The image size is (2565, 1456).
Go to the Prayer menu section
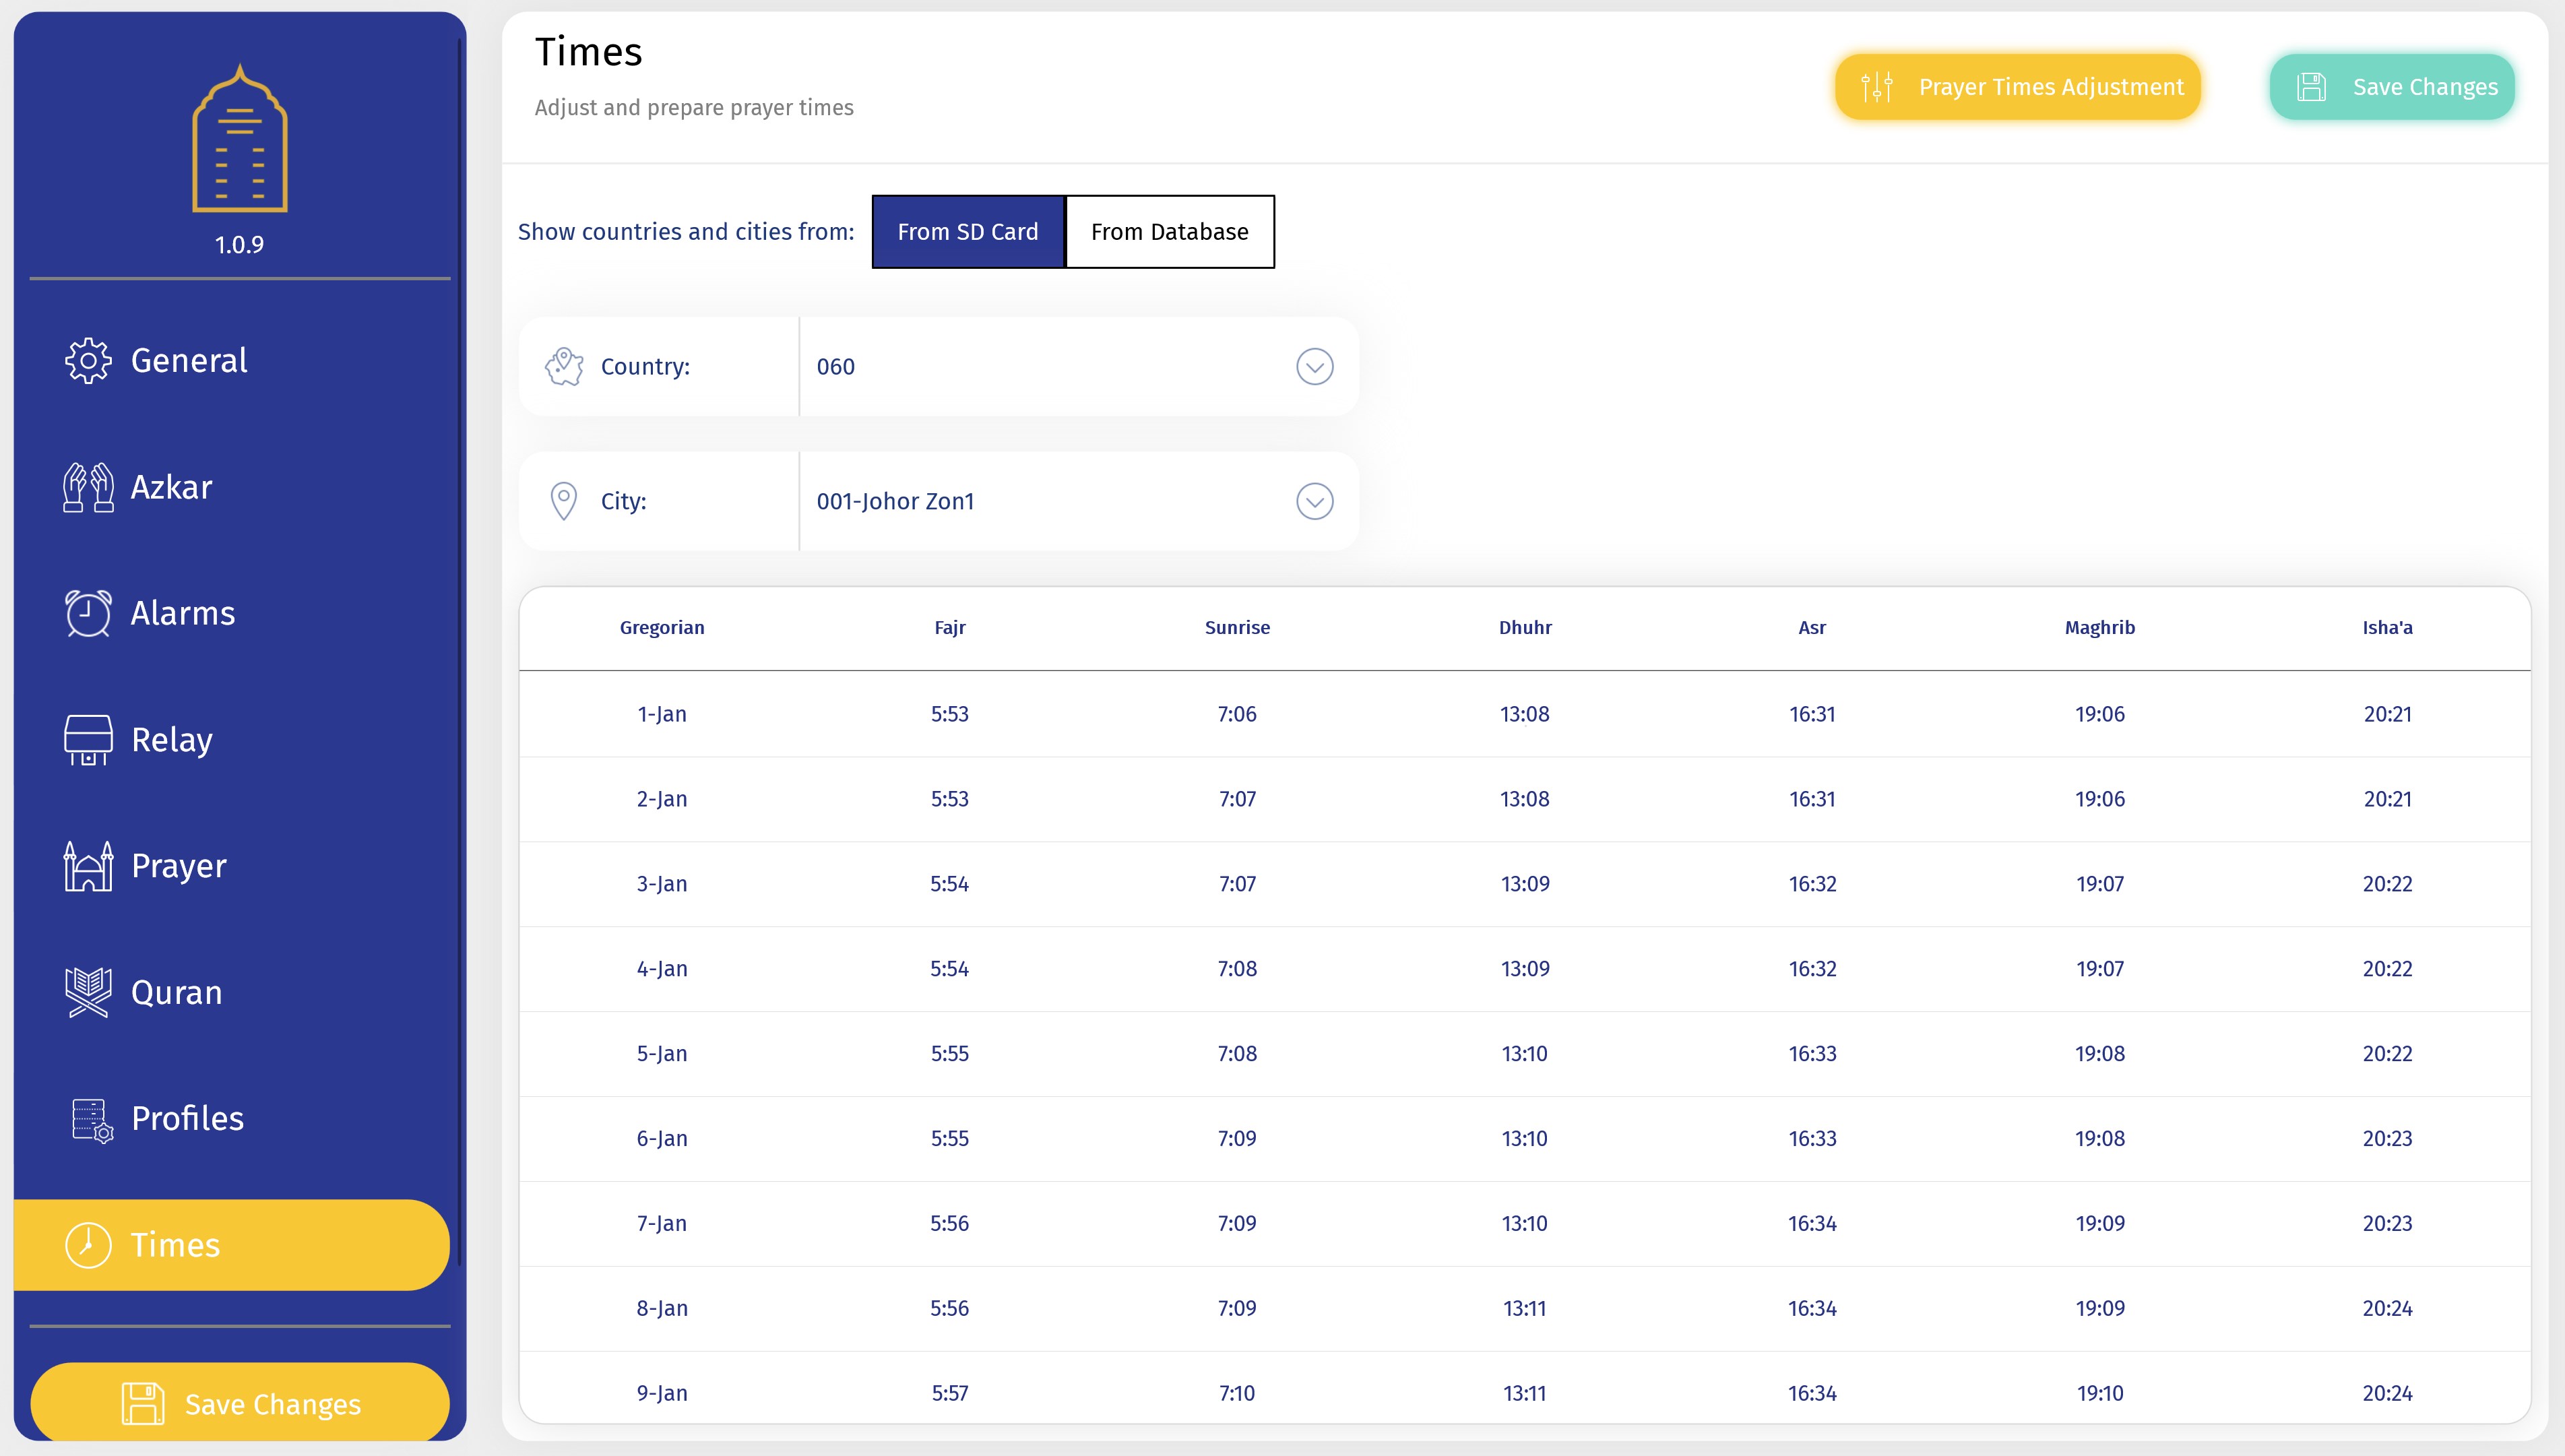point(178,866)
